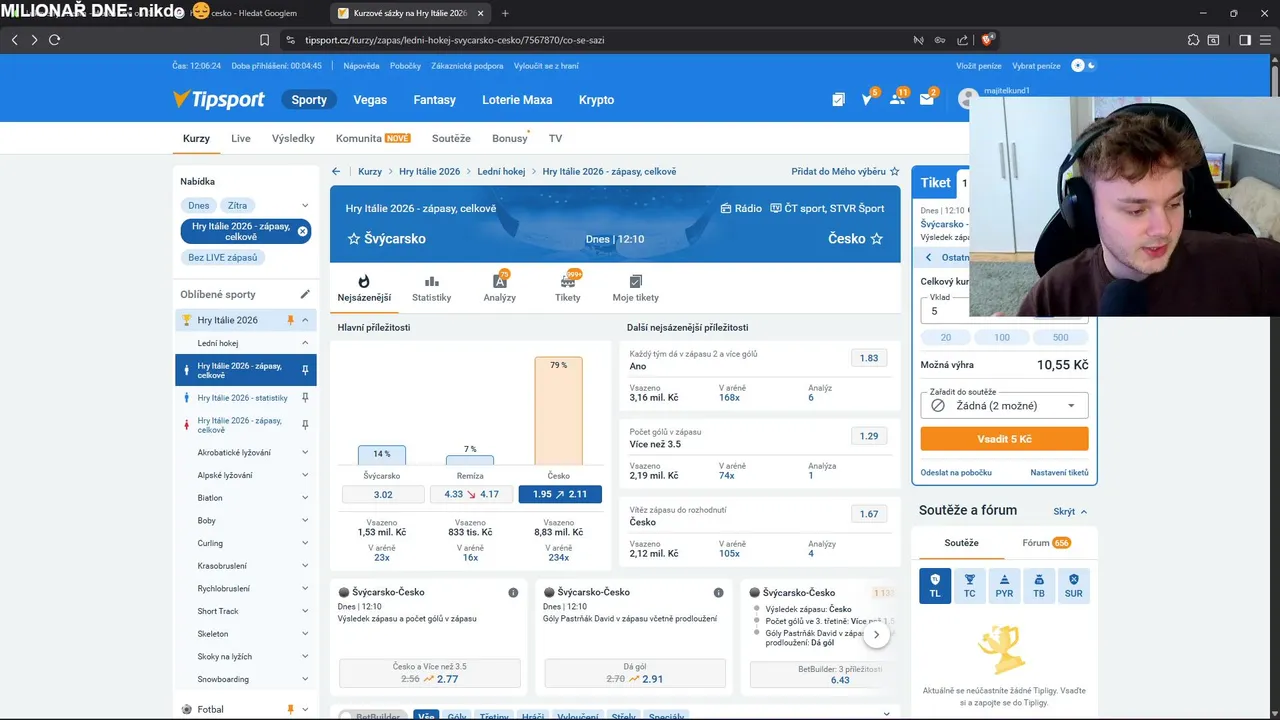Expand Akrobatické lyžování in sidebar
Screen dimensions: 1280x720
[x=305, y=452]
